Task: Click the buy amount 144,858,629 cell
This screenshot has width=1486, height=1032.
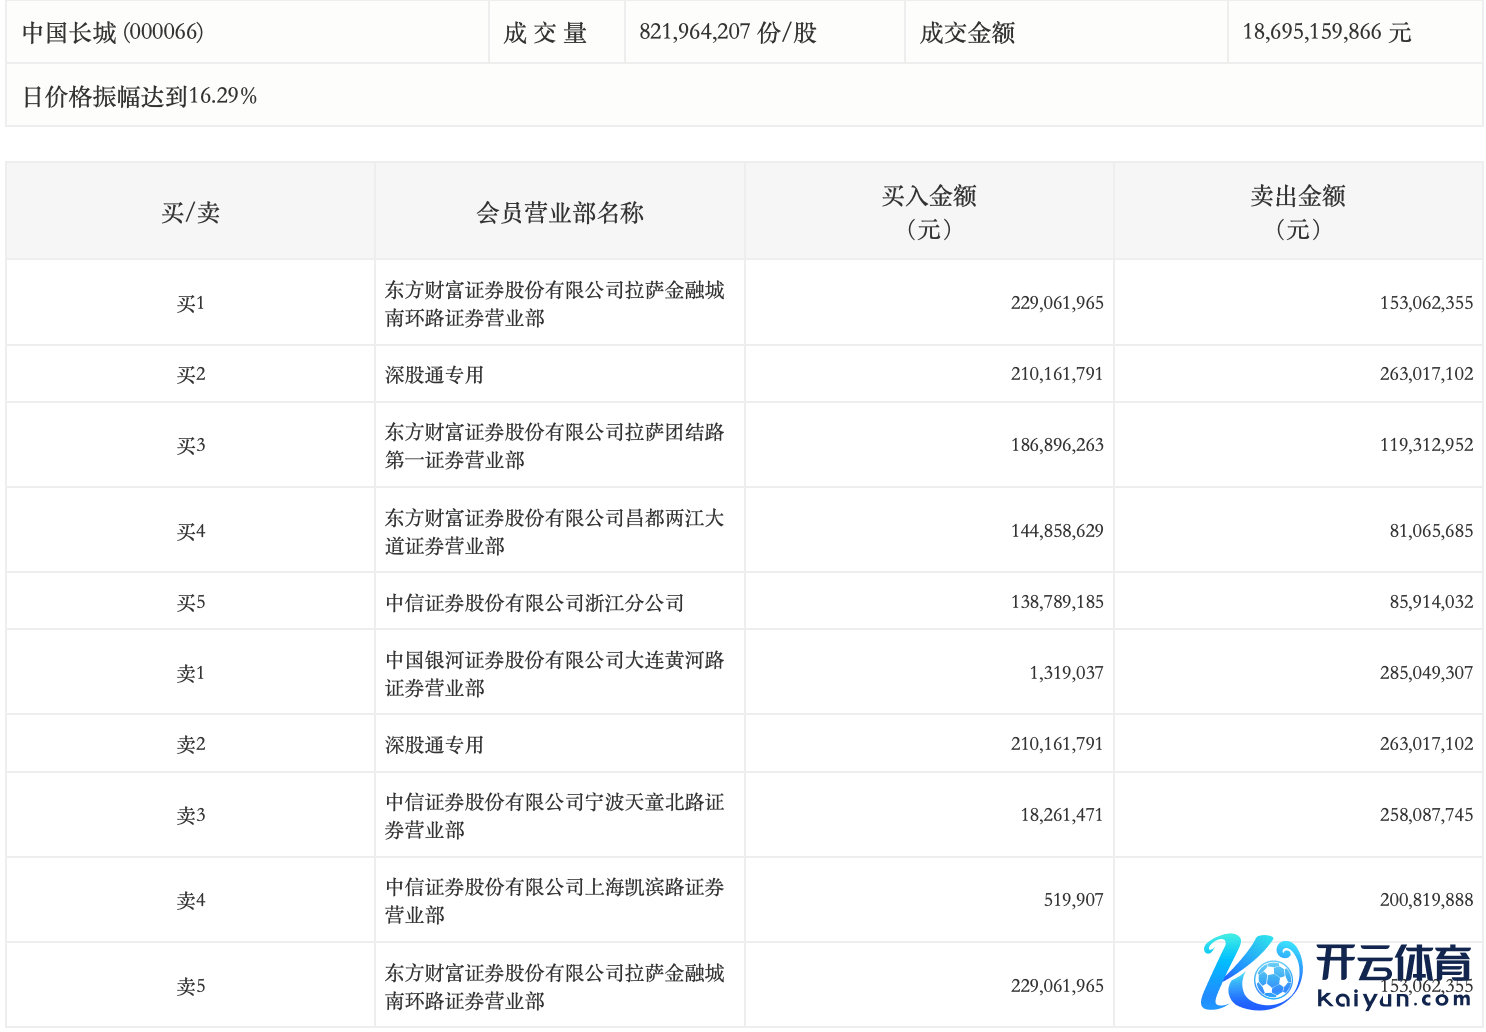Action: click(1056, 531)
